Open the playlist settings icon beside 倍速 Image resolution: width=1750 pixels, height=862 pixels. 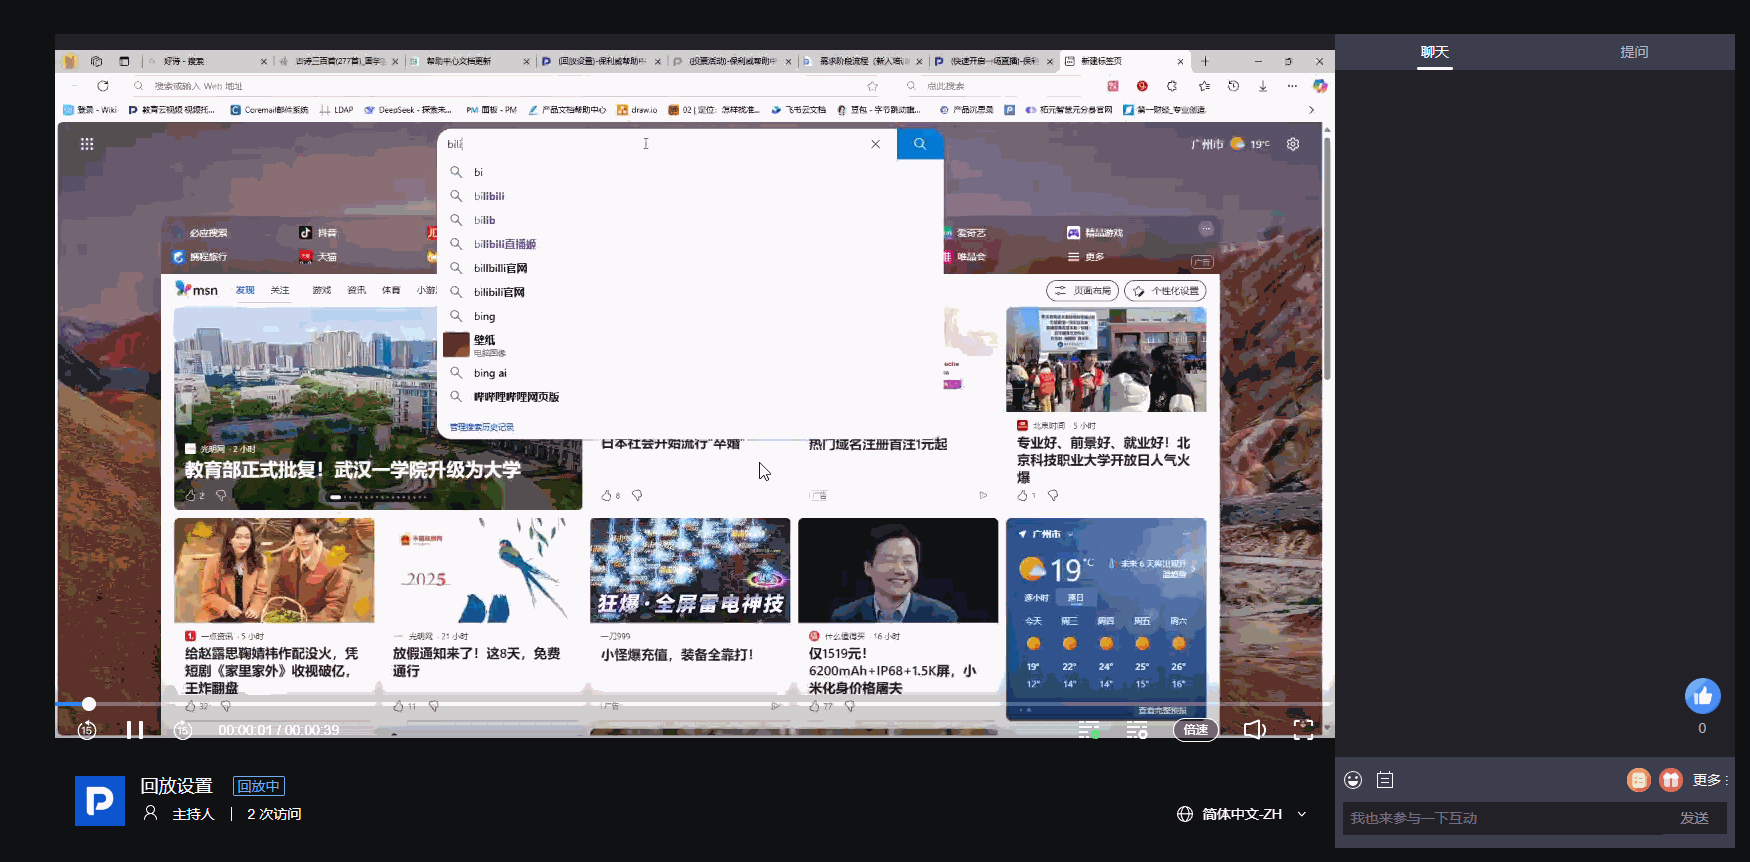tap(1137, 731)
